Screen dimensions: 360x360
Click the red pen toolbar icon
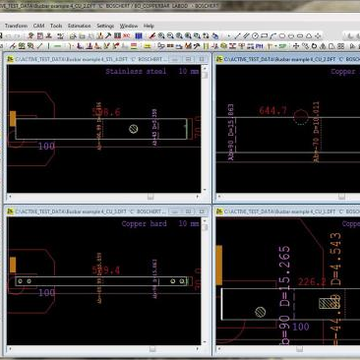[152, 36]
